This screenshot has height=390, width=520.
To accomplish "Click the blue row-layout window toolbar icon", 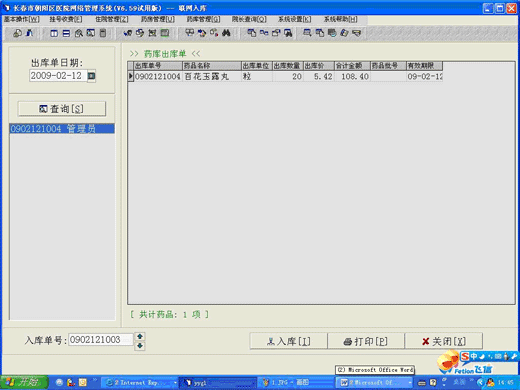I will click(x=66, y=33).
